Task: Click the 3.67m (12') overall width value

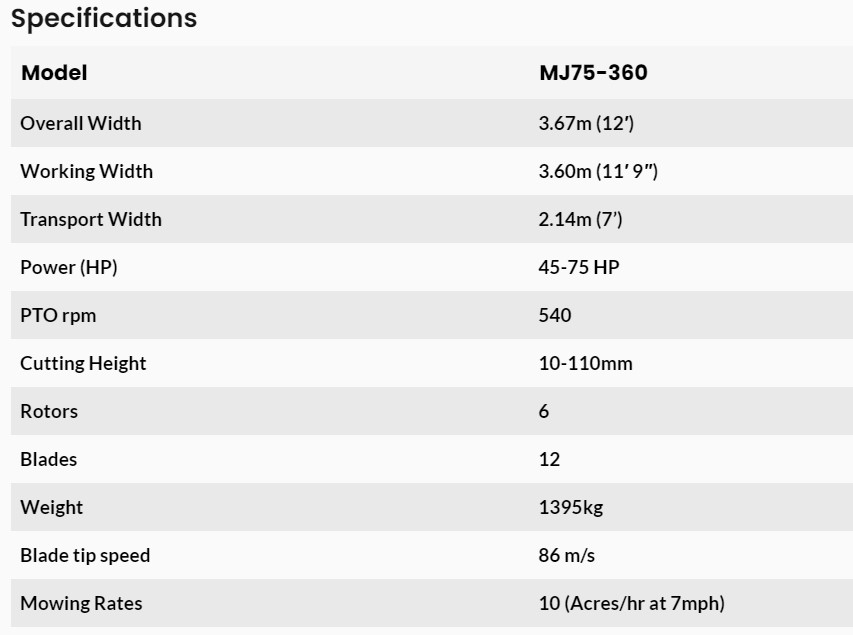Action: tap(587, 123)
